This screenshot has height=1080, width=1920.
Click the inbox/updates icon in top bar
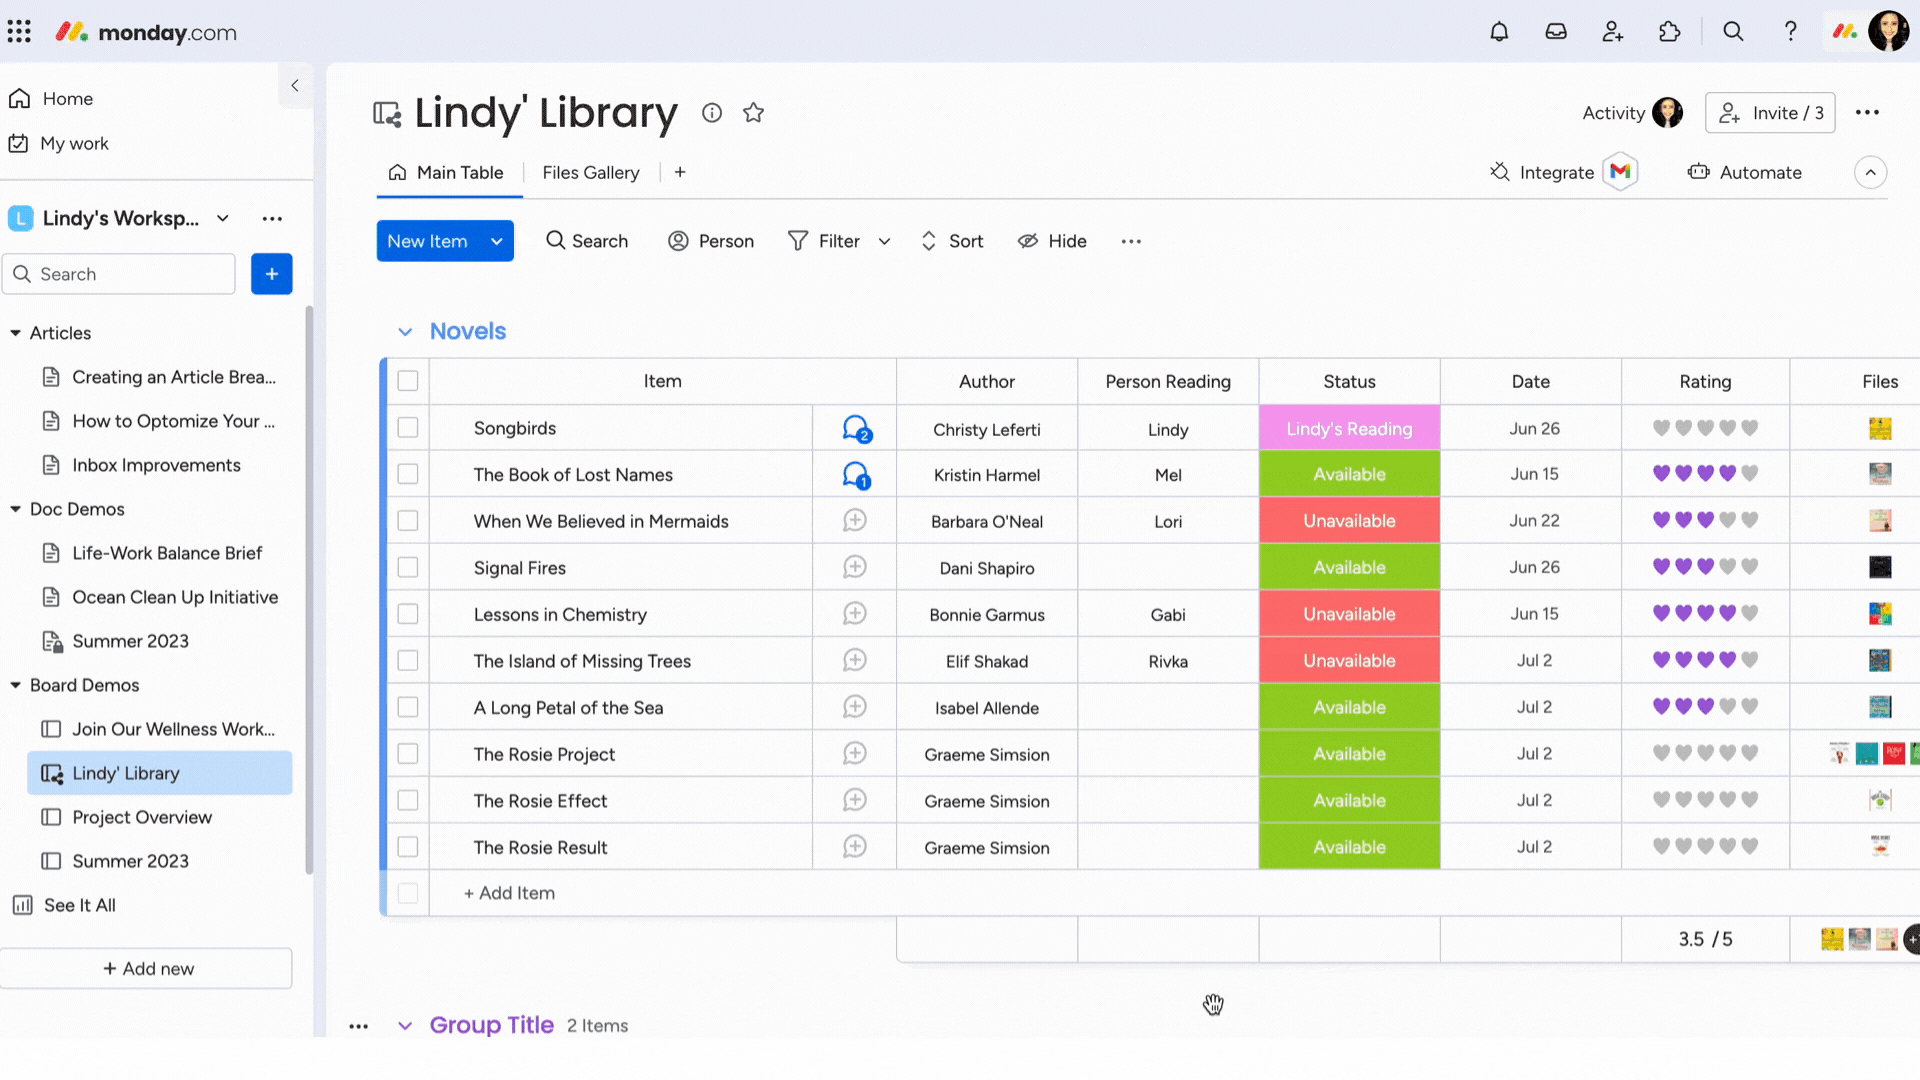[x=1557, y=32]
